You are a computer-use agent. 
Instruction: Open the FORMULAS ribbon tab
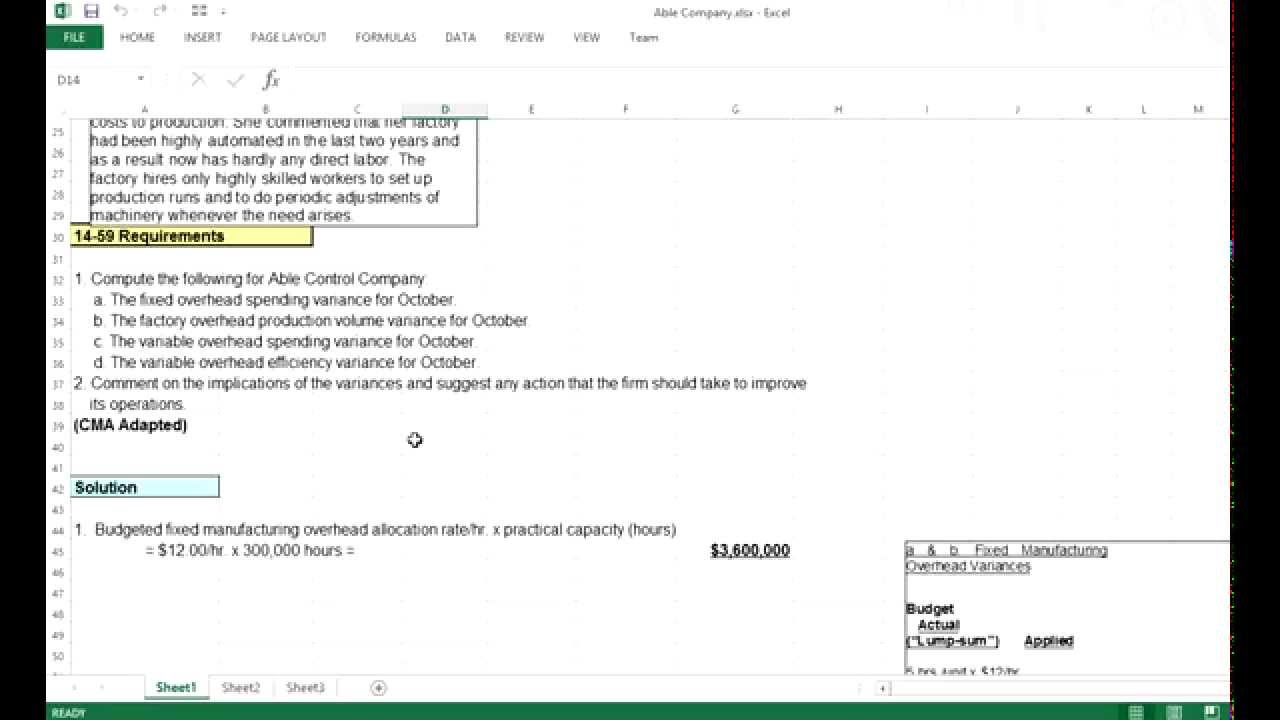[x=386, y=37]
